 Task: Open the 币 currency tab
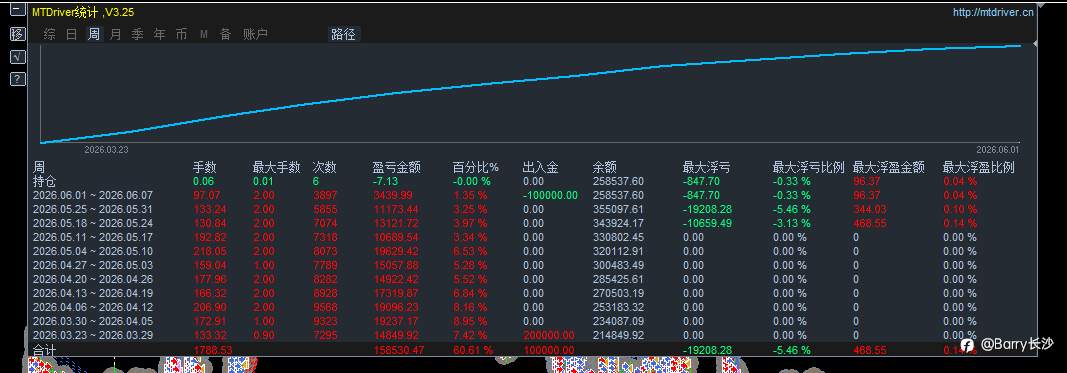(x=181, y=35)
